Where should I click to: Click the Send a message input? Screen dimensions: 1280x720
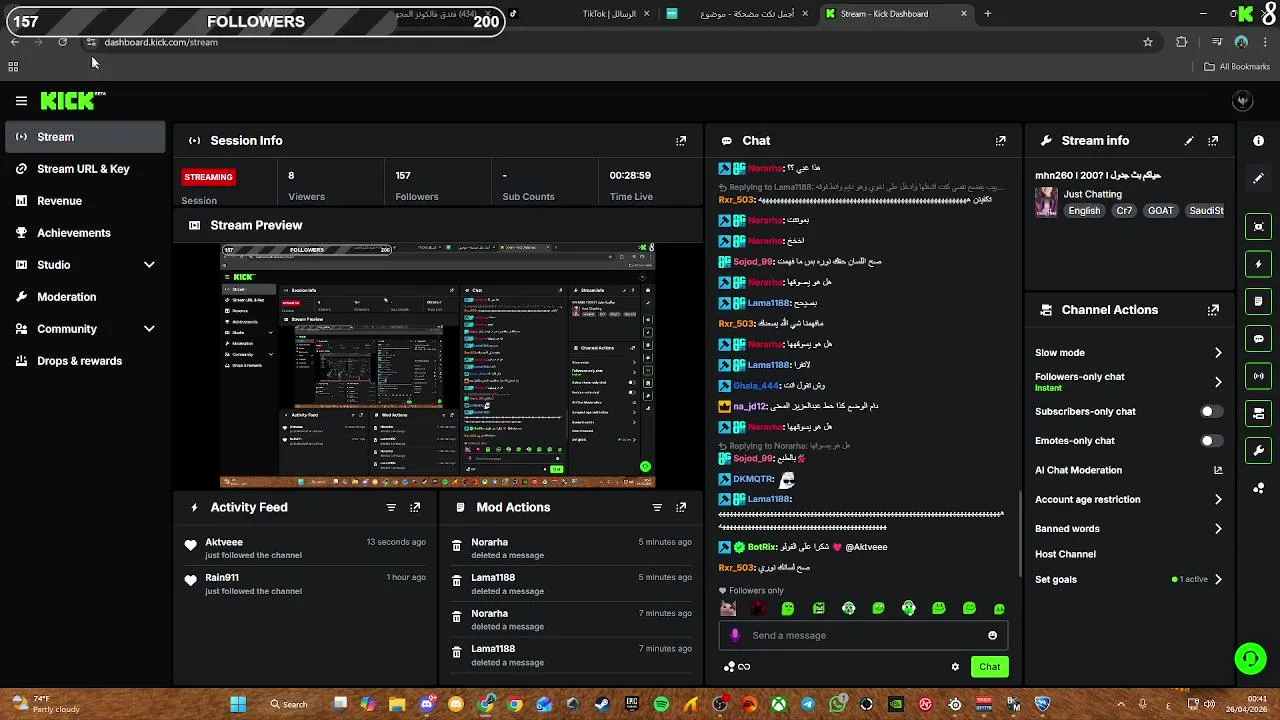coord(864,635)
